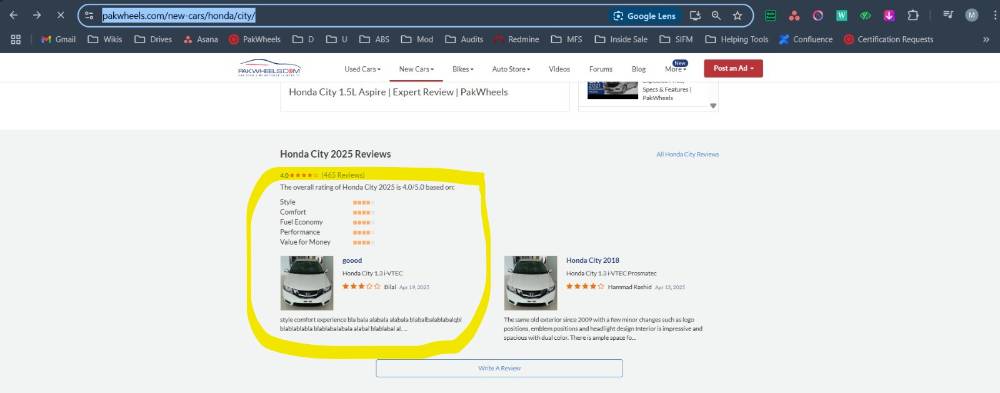This screenshot has width=1000, height=393.
Task: View site information icon in address bar
Action: [90, 15]
